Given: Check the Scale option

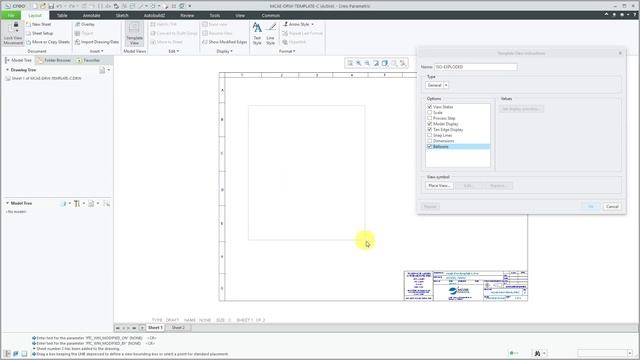Looking at the screenshot, I should click(429, 112).
